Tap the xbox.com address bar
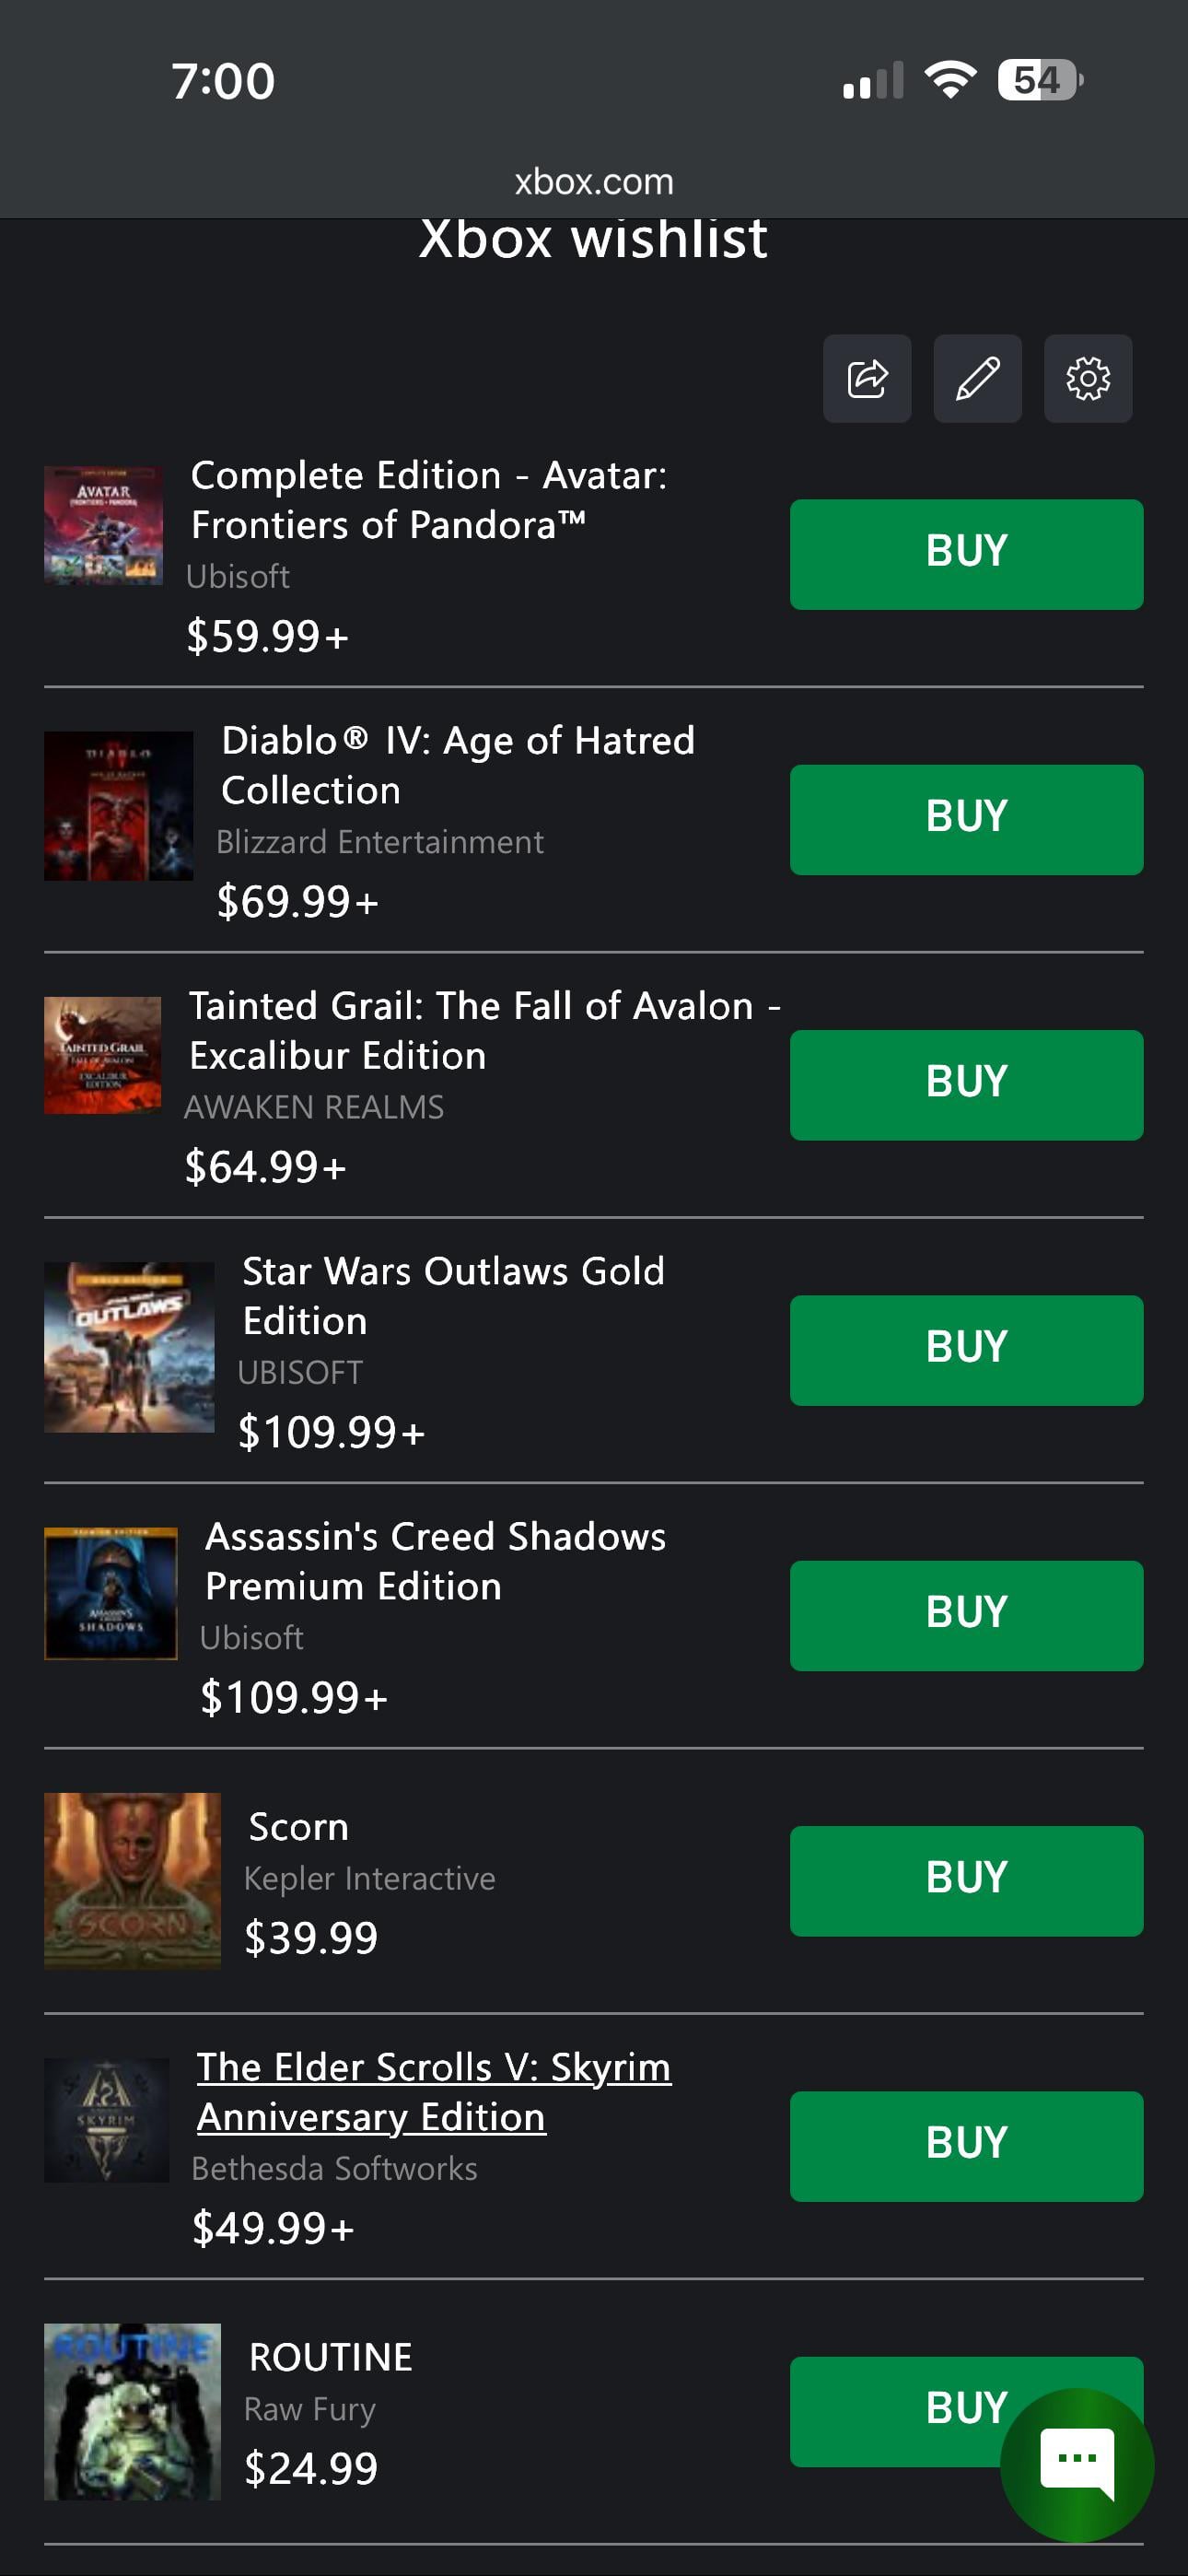The height and width of the screenshot is (2576, 1188). pyautogui.click(x=594, y=182)
